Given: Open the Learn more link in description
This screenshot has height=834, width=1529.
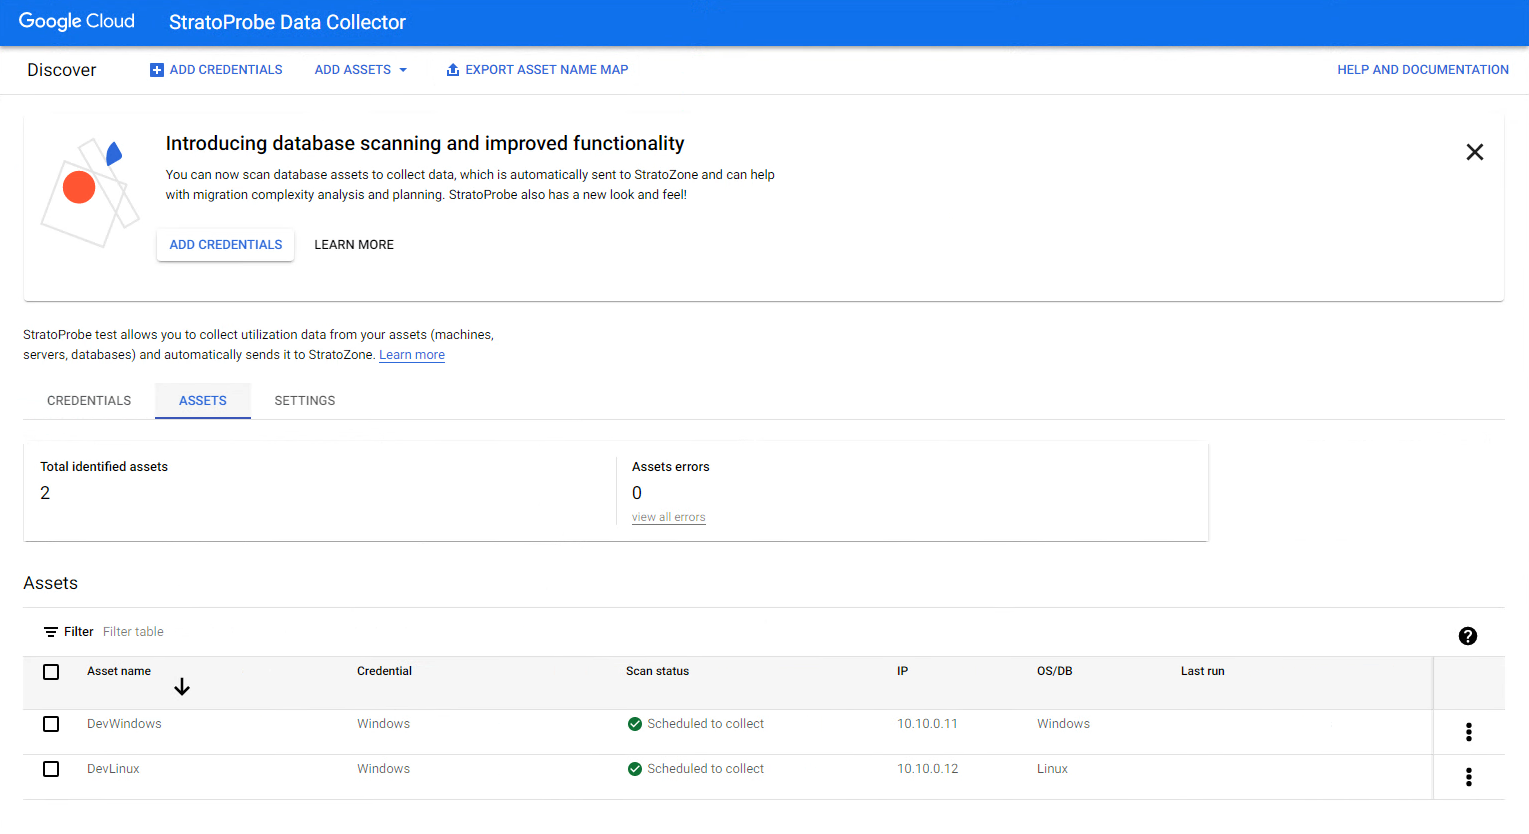Looking at the screenshot, I should [412, 355].
